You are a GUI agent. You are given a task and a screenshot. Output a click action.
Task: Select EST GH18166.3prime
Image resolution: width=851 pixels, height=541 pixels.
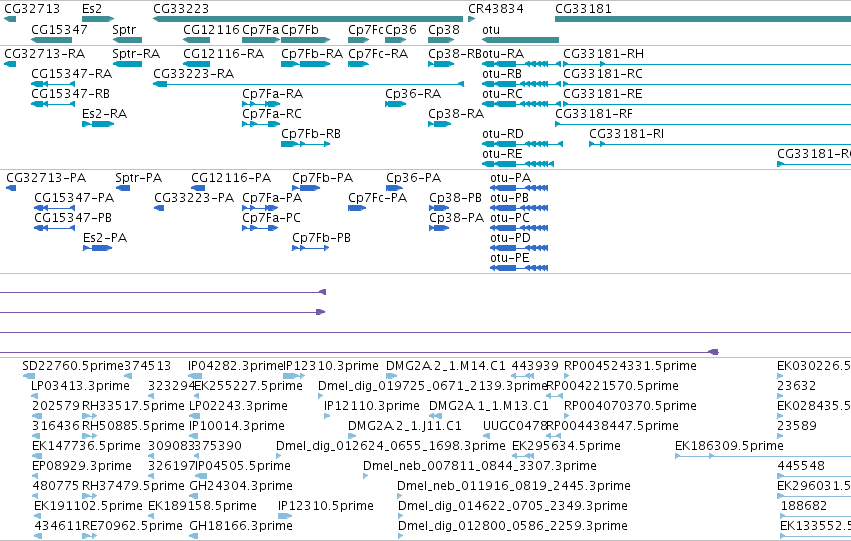(193, 536)
